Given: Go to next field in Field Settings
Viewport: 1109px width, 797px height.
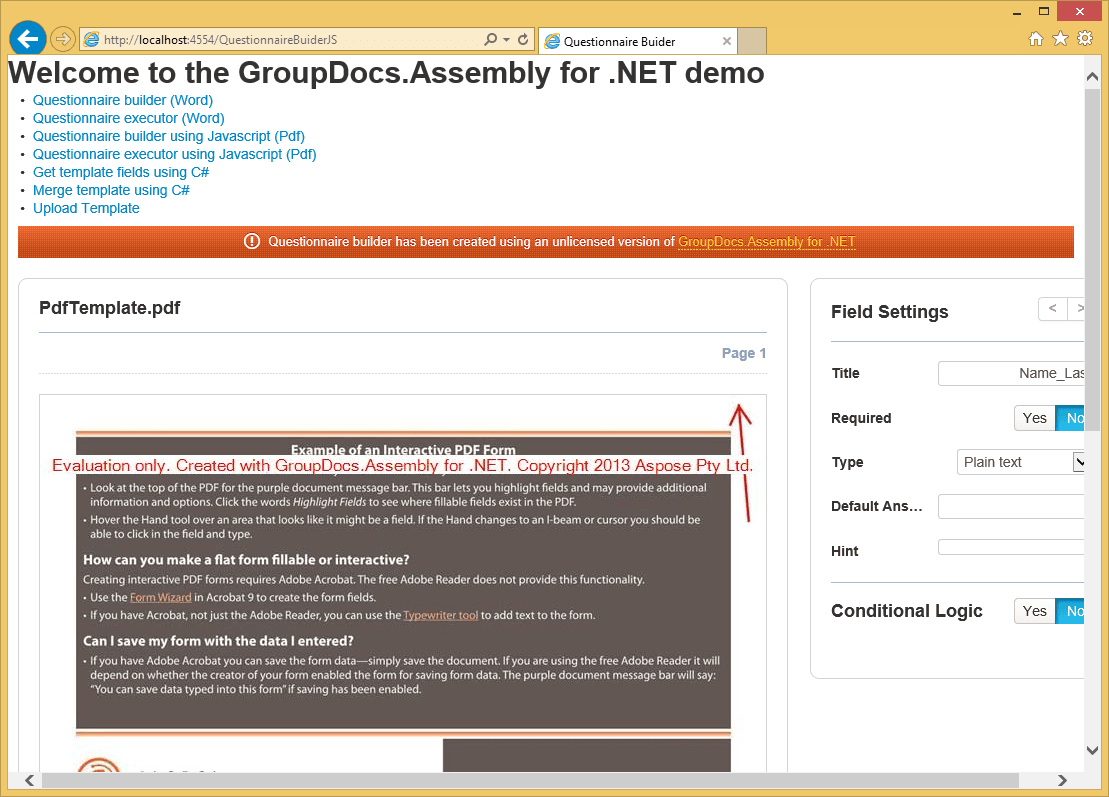Looking at the screenshot, I should pos(1078,308).
